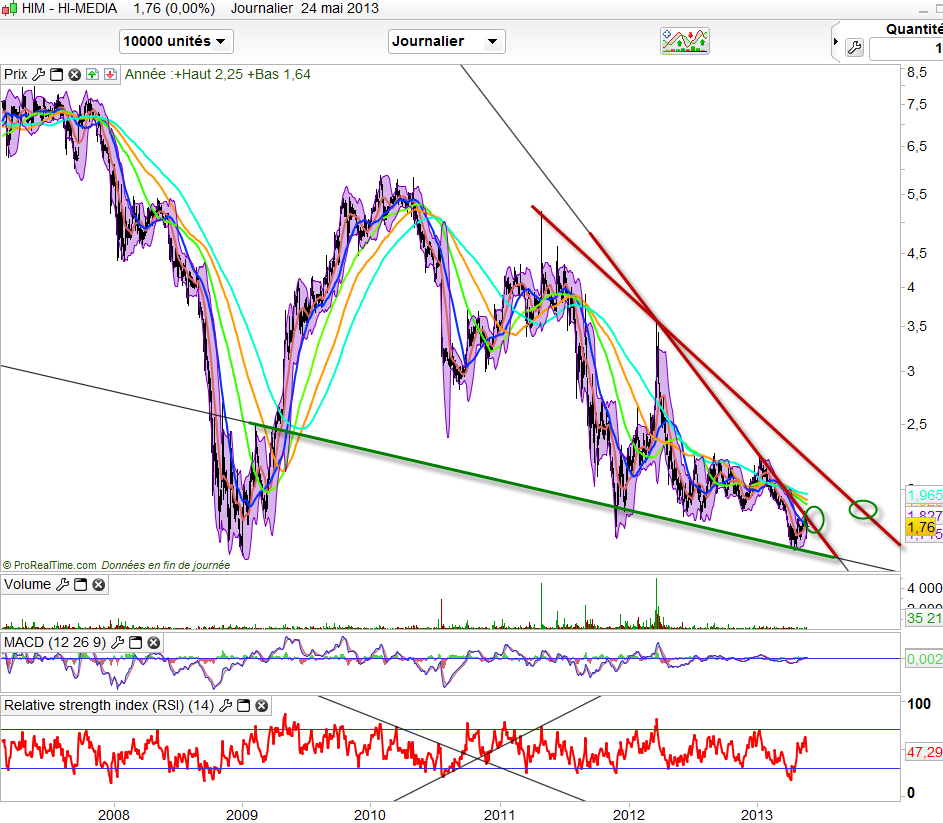Viewport: 943px width, 823px height.
Task: Open the 10000 unités dropdown
Action: [176, 41]
